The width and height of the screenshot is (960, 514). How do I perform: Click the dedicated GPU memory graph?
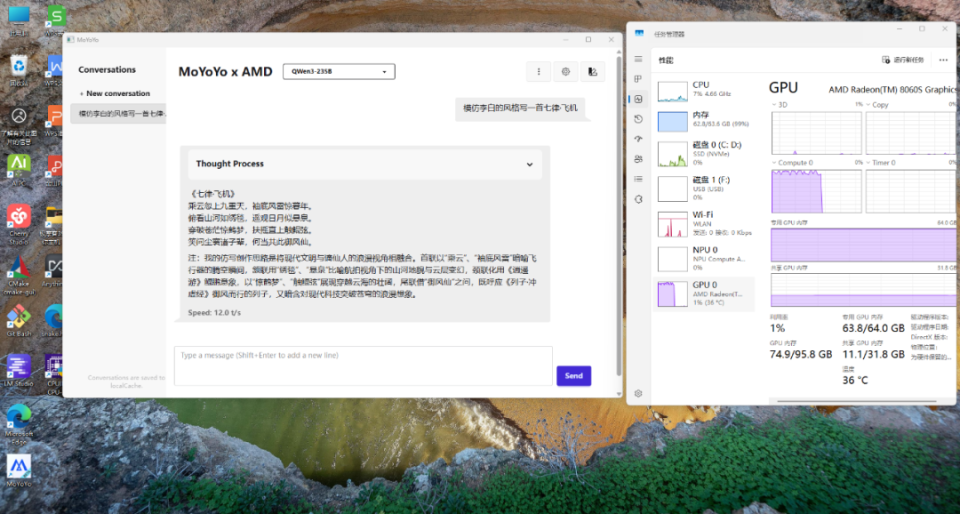(x=863, y=245)
